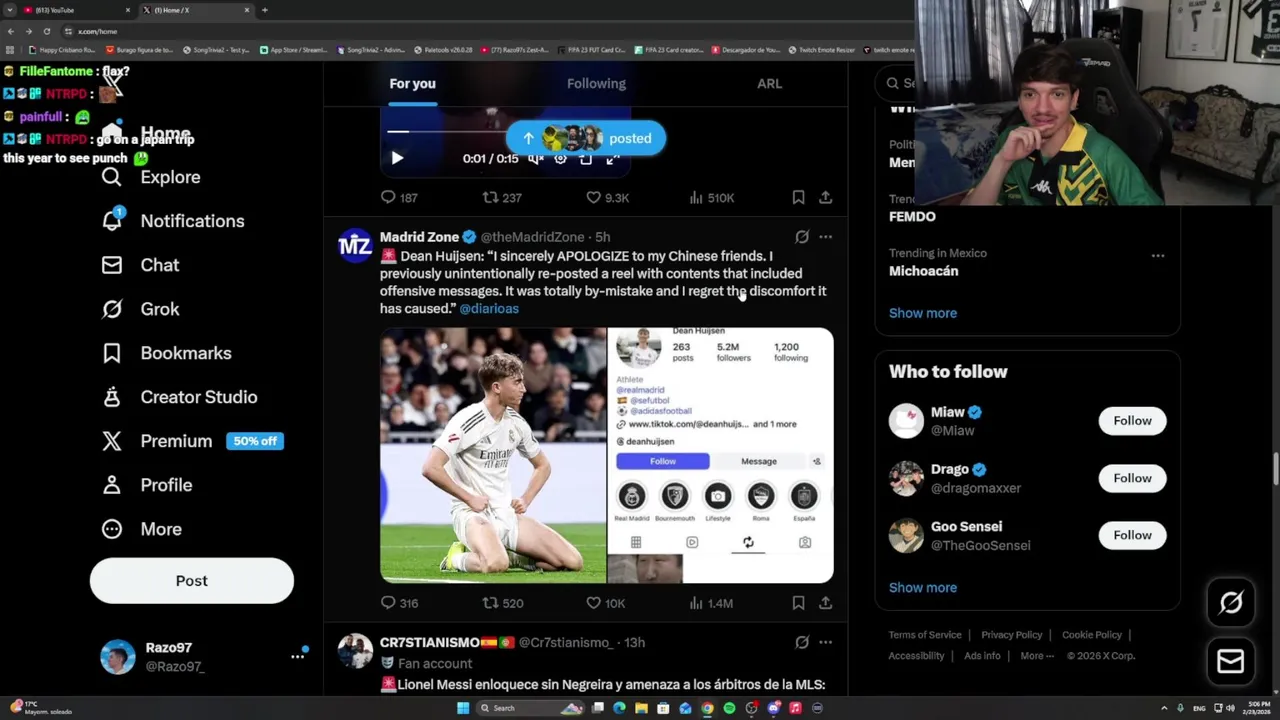
Task: Like the Madrid Zone post
Action: (x=605, y=603)
